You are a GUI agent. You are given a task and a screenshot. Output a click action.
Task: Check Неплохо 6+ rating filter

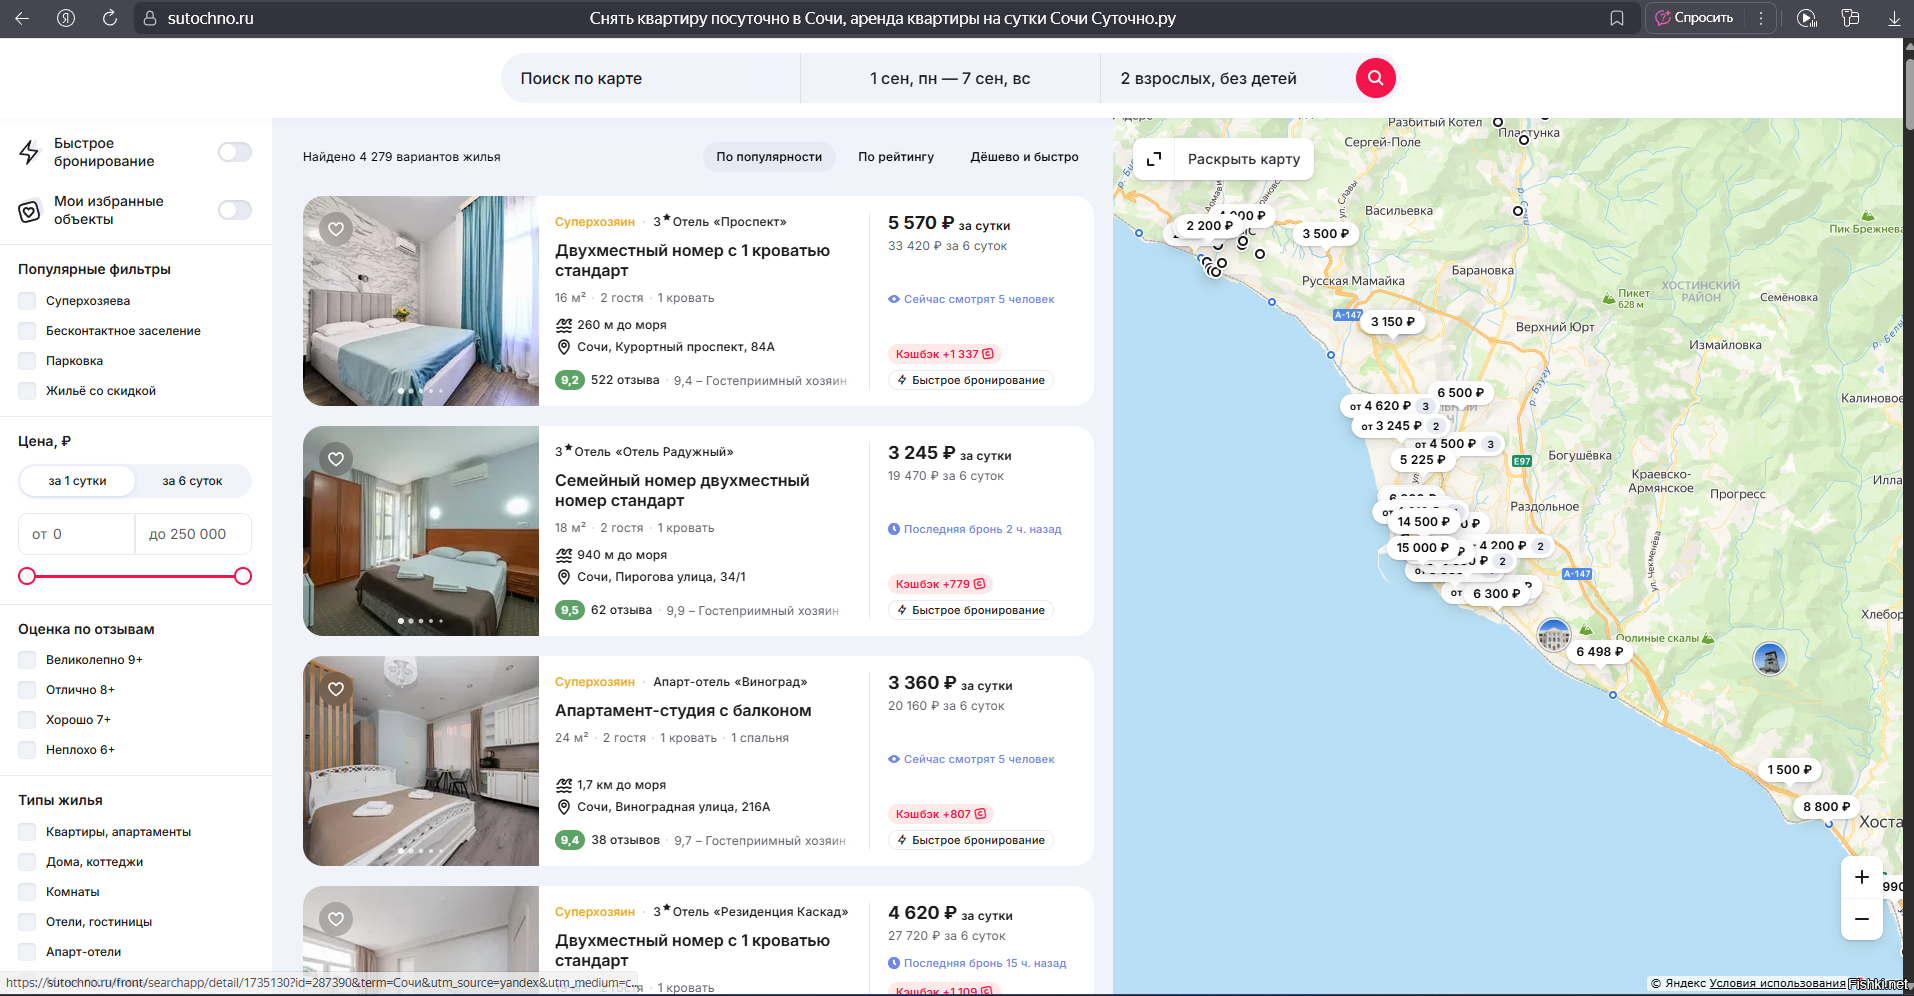point(27,750)
